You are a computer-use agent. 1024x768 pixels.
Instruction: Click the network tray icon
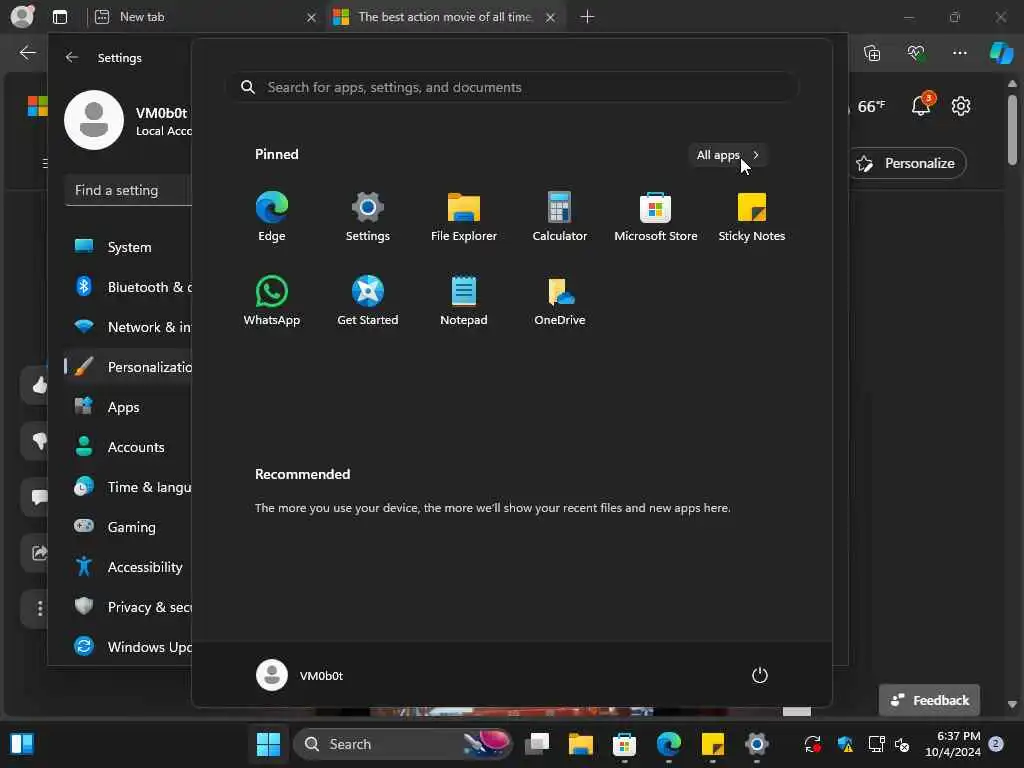tap(876, 744)
